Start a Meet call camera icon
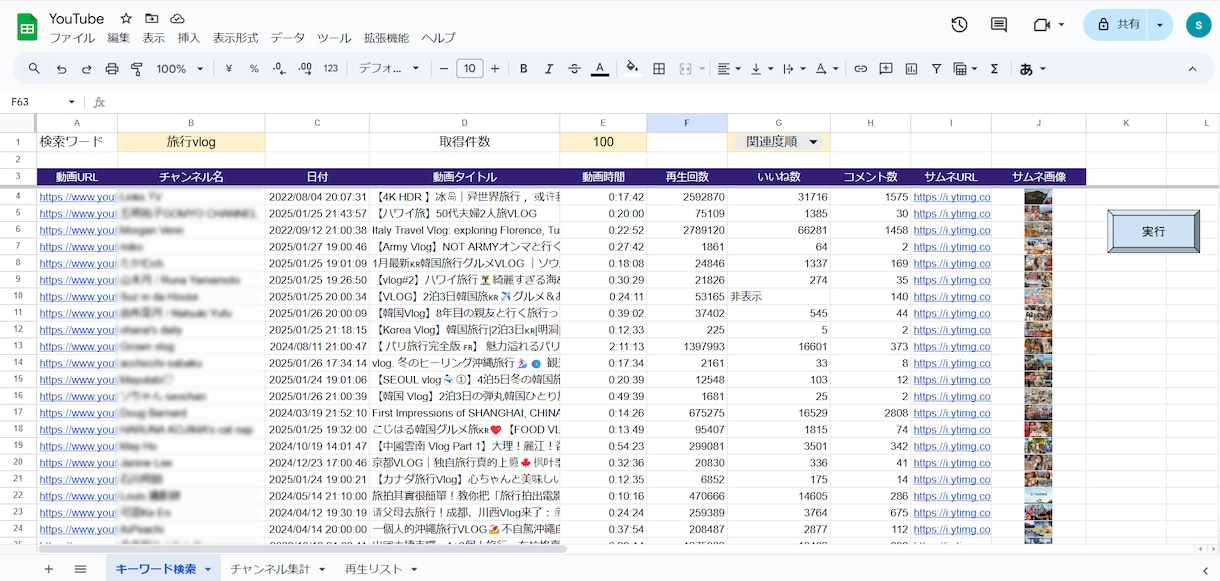Screen dimensions: 1220x581 (x=1042, y=25)
